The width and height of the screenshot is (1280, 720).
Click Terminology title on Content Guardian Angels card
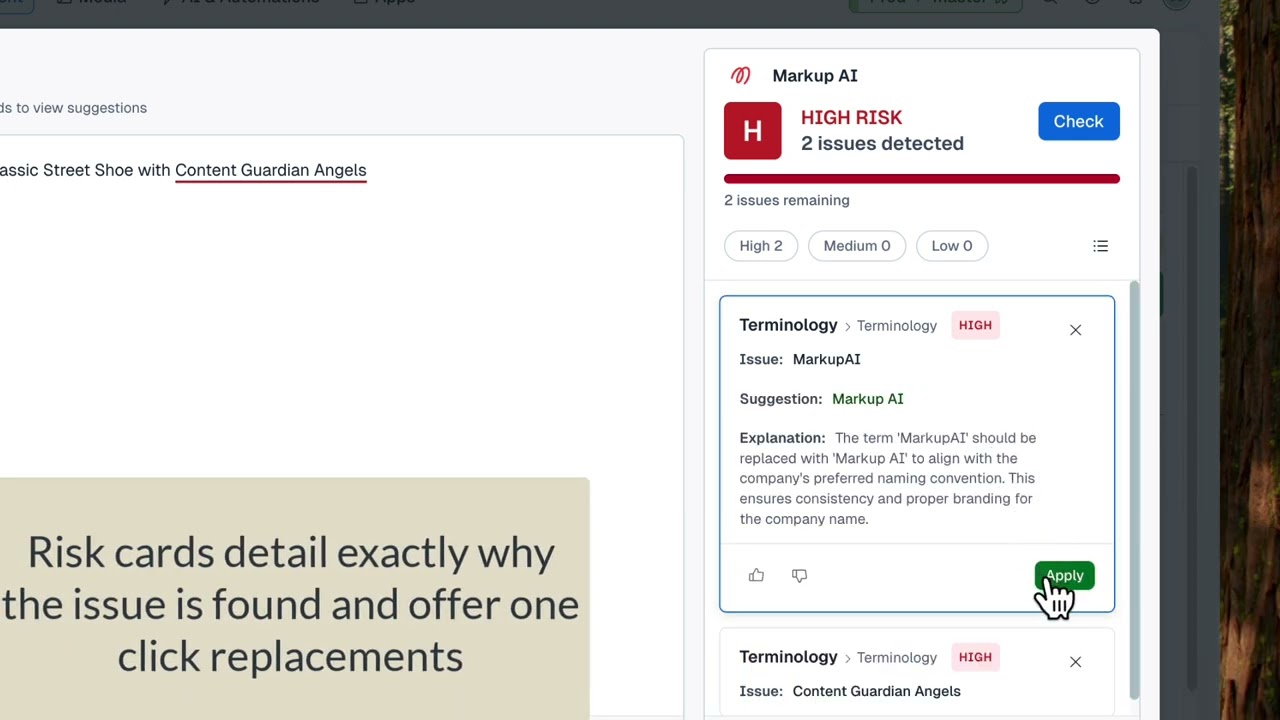(788, 657)
